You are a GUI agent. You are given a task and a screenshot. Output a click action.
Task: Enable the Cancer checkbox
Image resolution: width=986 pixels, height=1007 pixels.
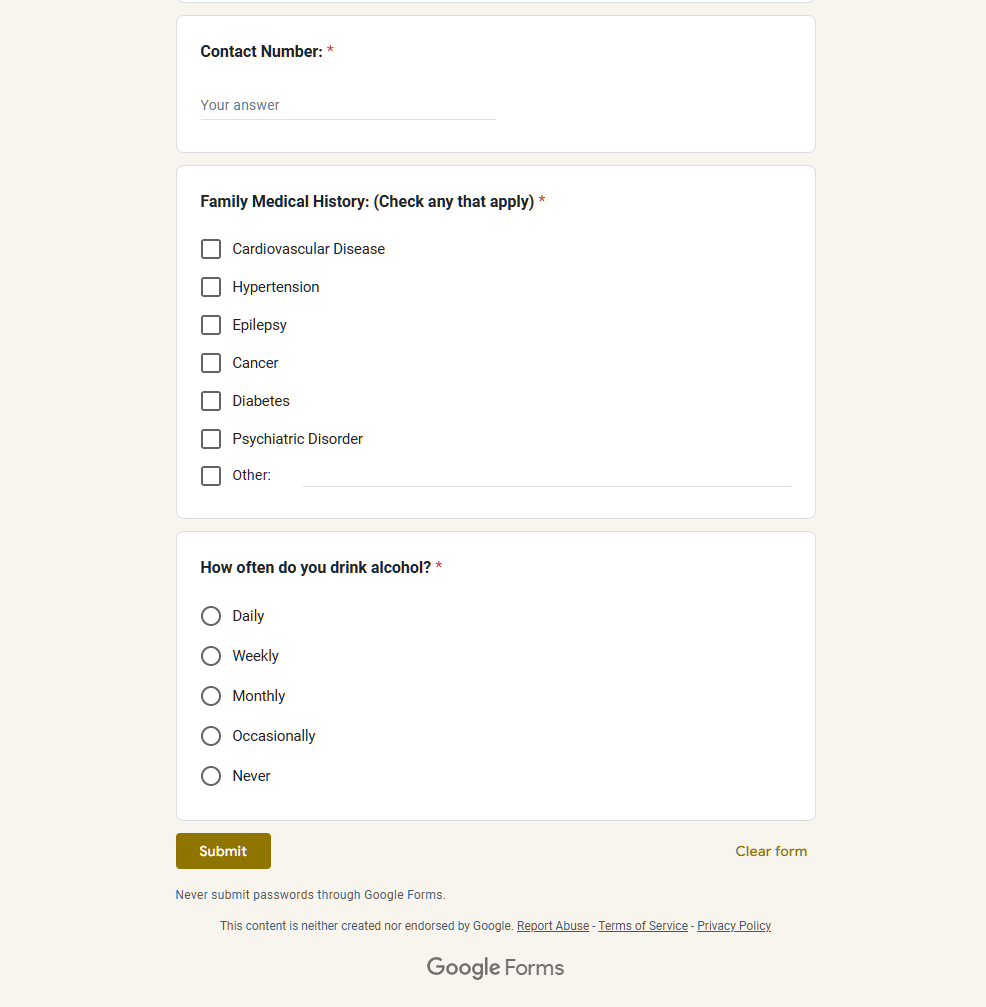(211, 363)
